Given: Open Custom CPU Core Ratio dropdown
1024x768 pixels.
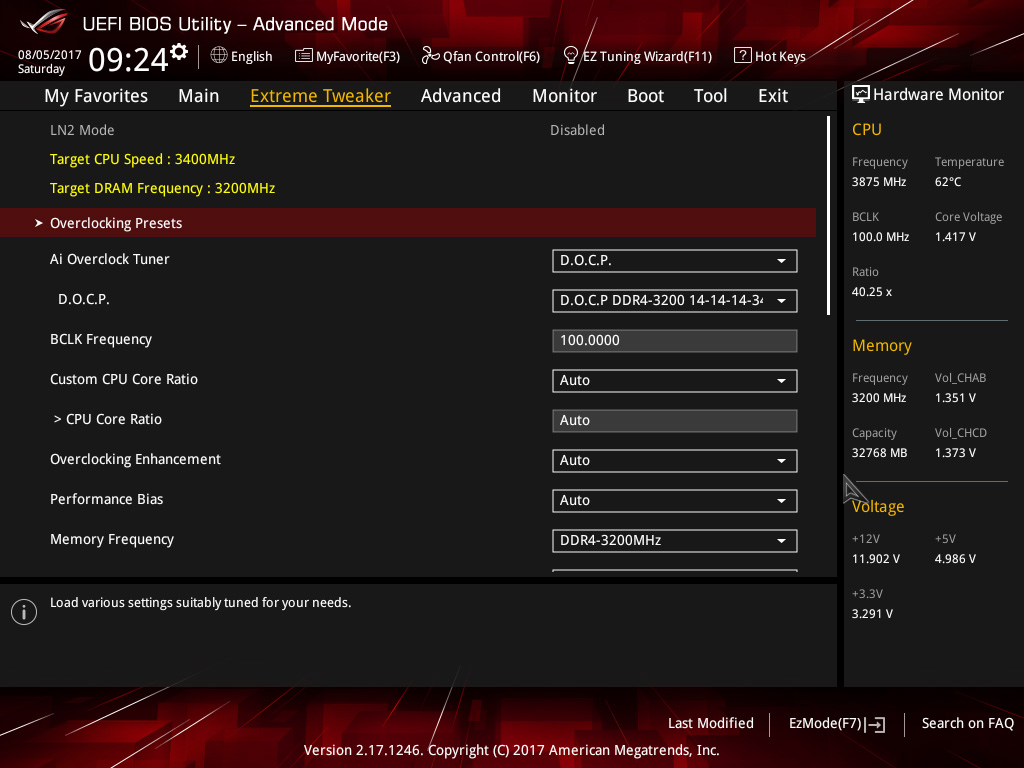Looking at the screenshot, I should (675, 381).
